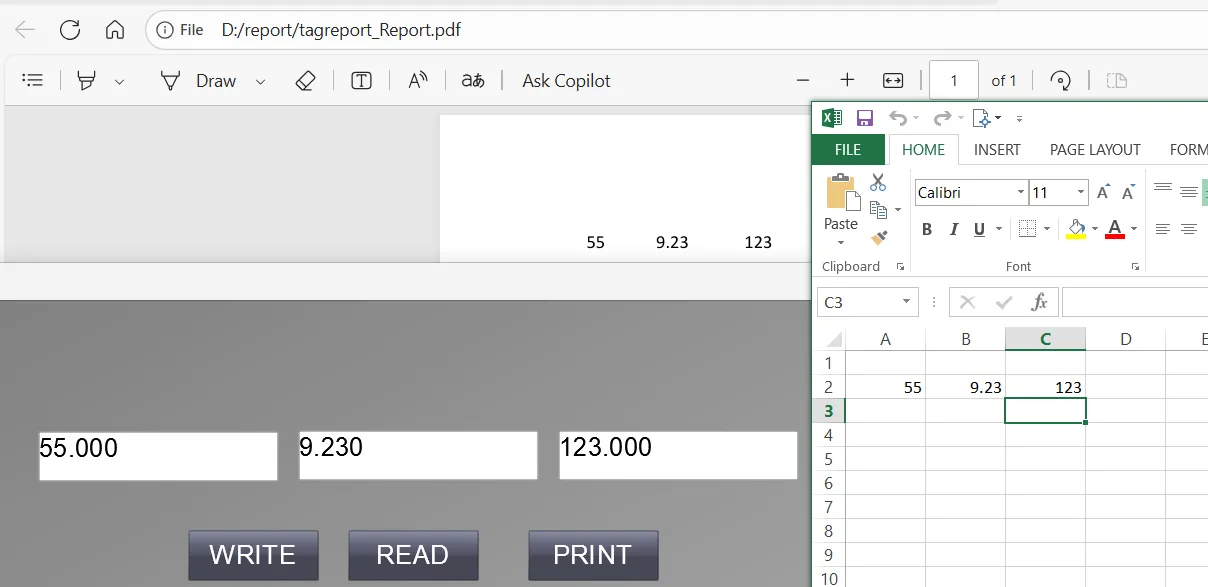Add text box to the PDF

click(x=362, y=81)
